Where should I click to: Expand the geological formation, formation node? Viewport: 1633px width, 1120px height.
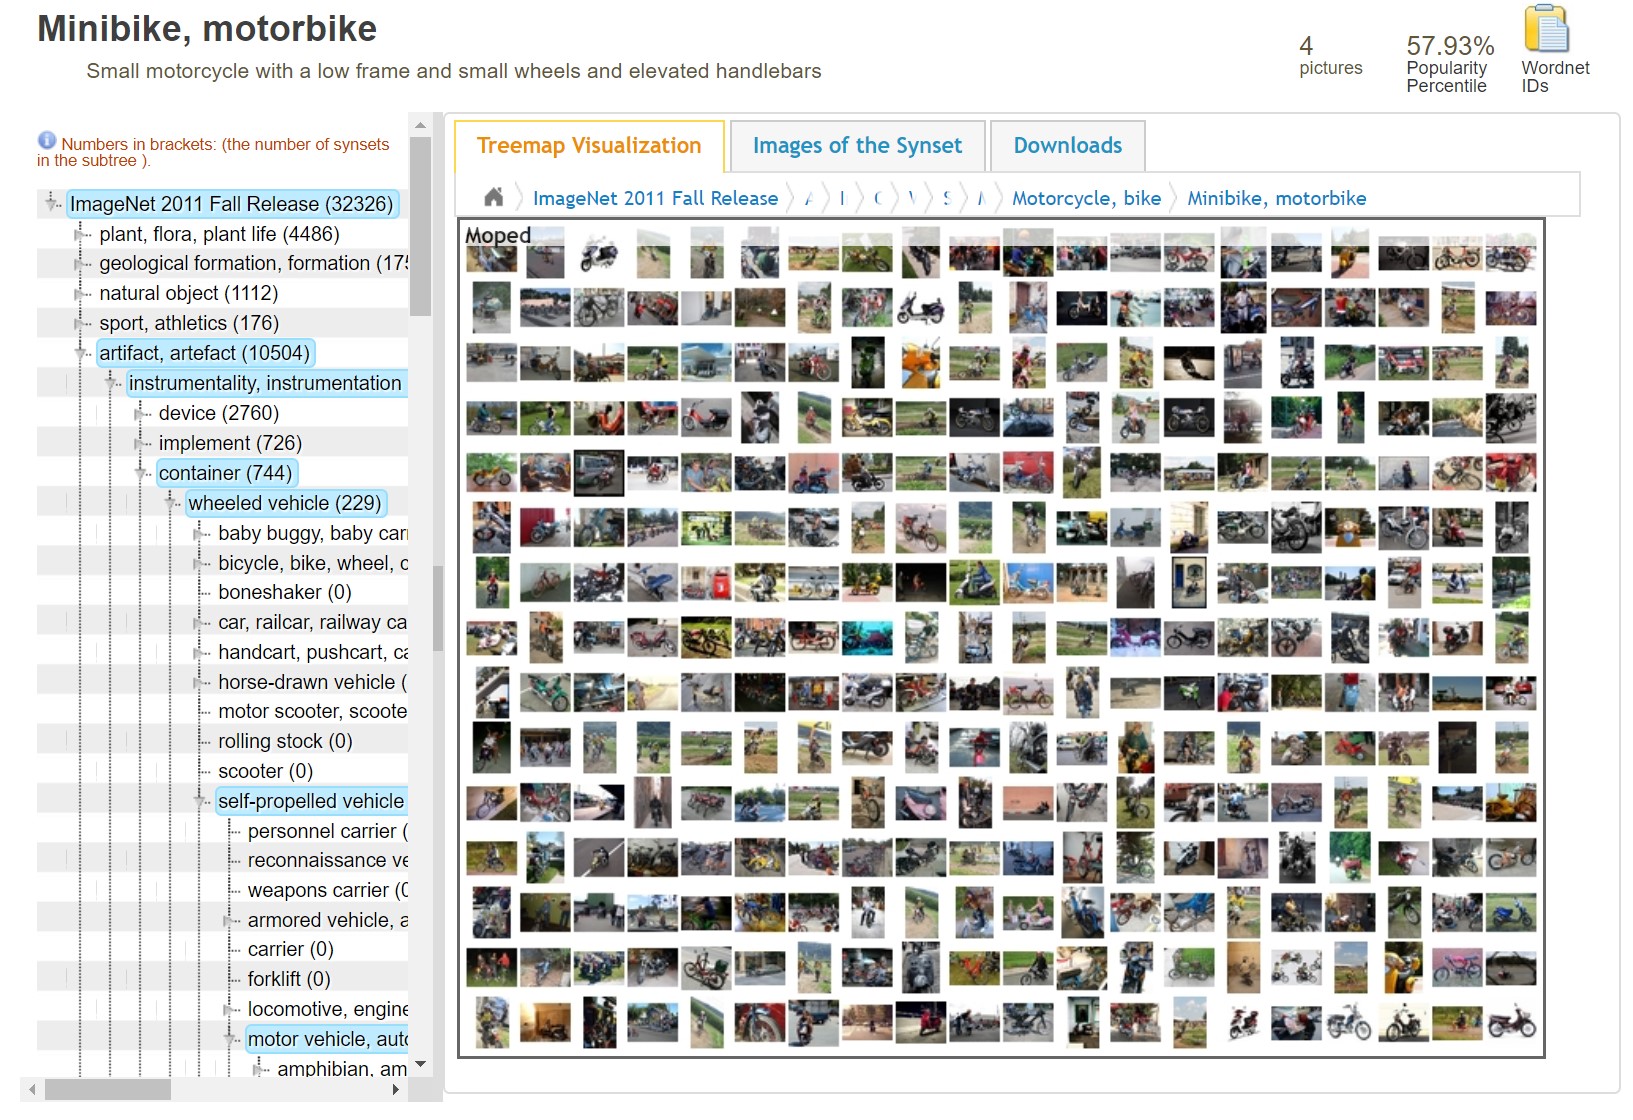(79, 263)
